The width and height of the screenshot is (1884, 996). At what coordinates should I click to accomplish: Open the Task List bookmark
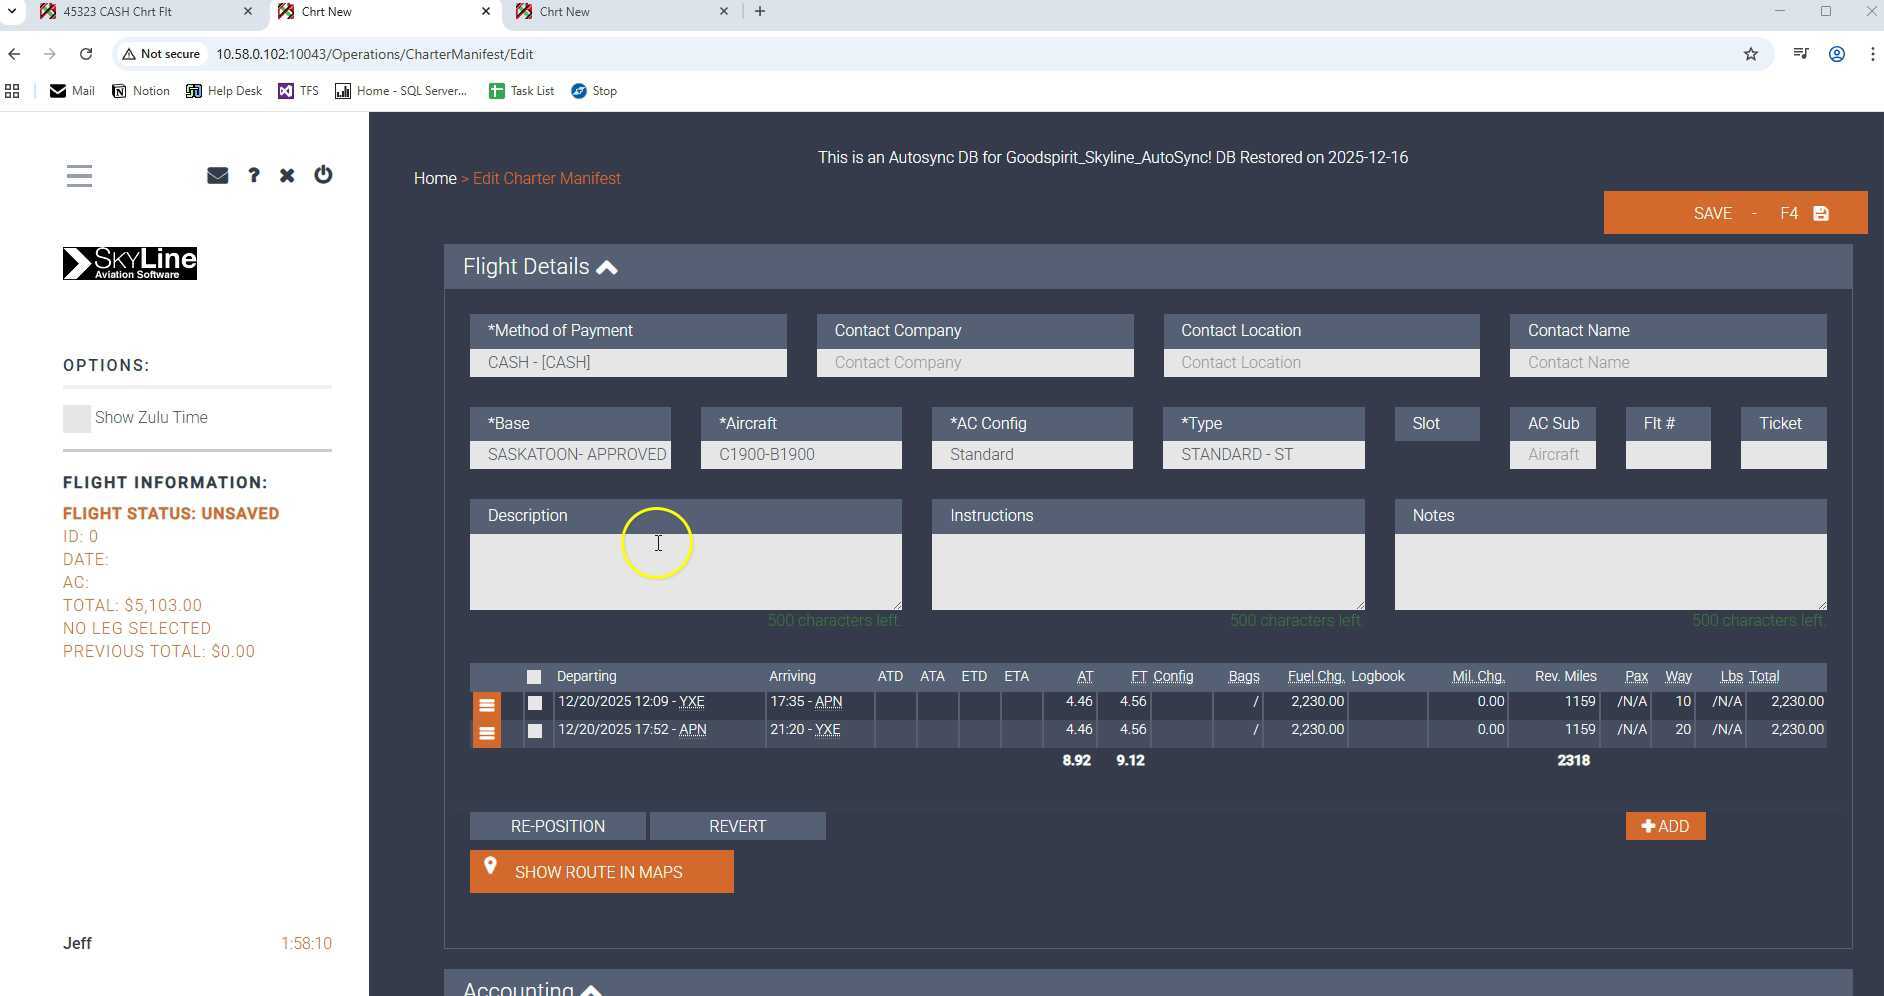521,91
